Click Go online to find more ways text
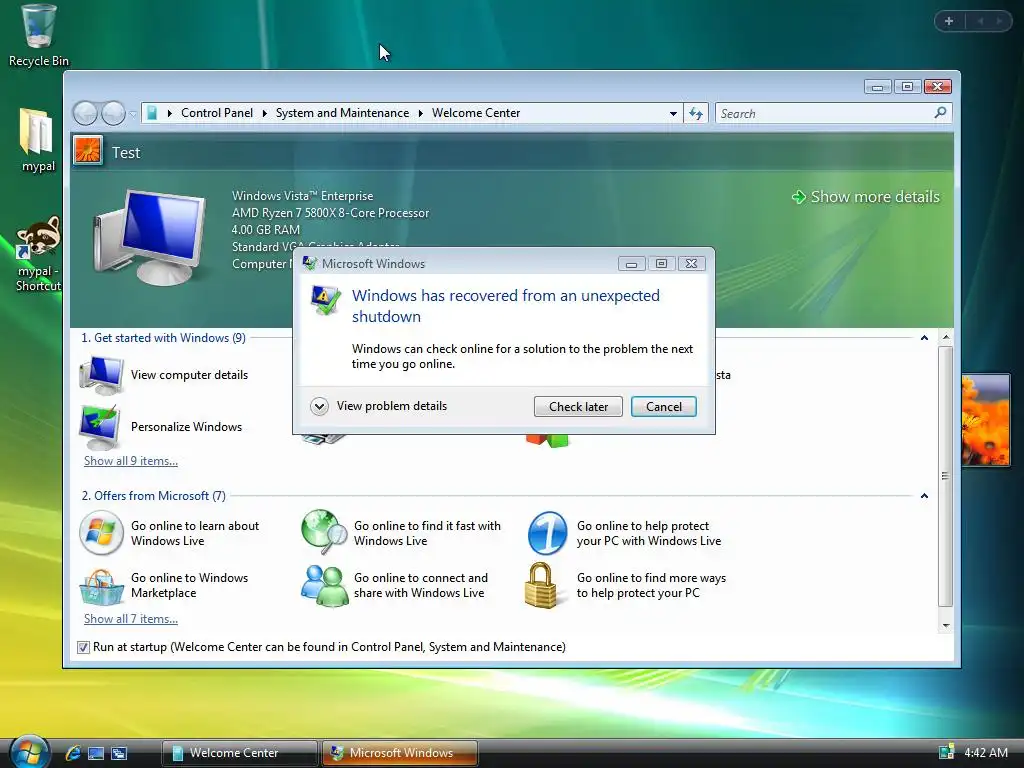This screenshot has width=1024, height=768. 651,585
